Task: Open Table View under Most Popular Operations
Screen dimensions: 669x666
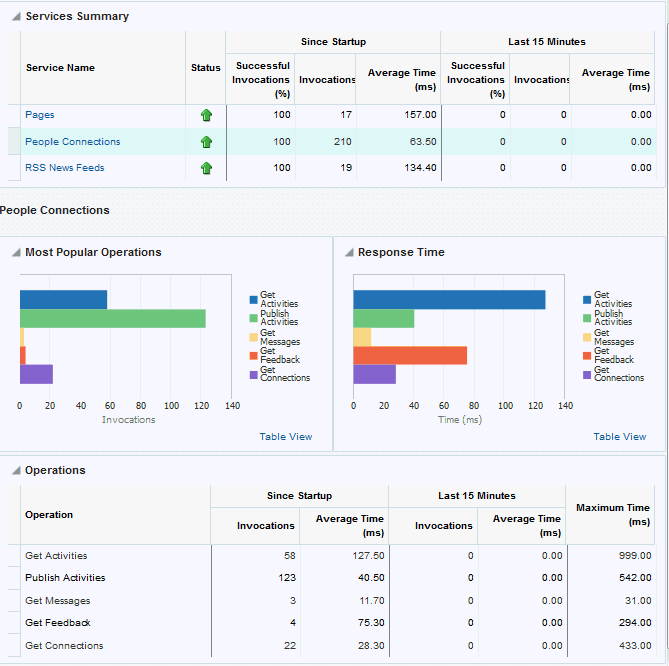Action: click(x=286, y=436)
